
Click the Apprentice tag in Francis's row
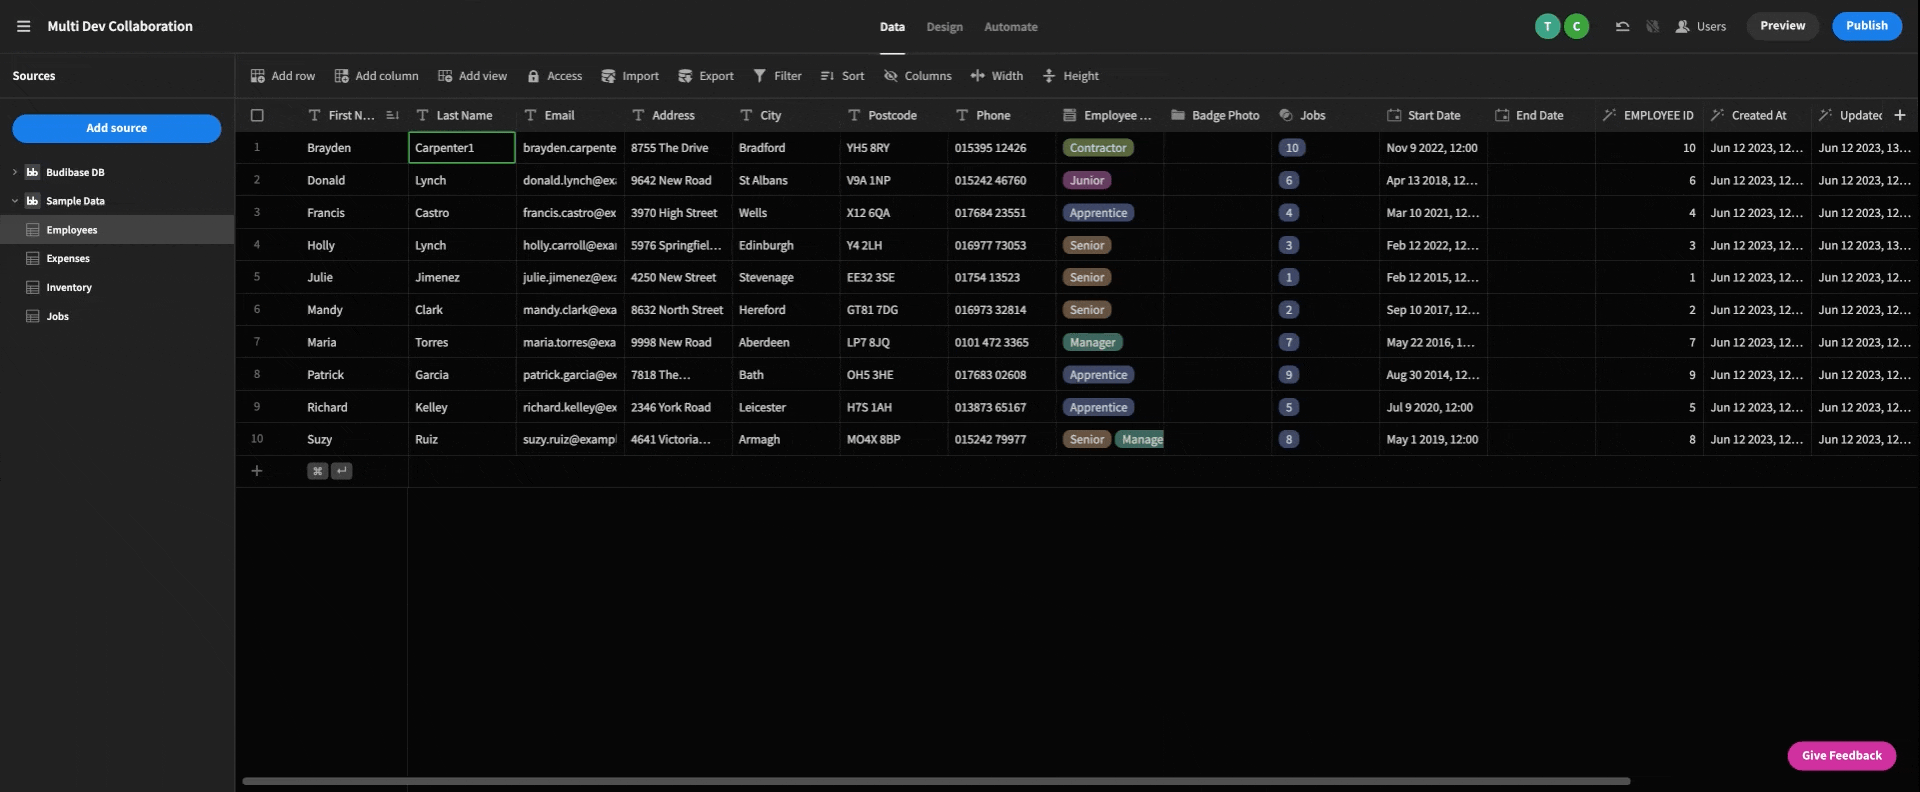[x=1098, y=213]
